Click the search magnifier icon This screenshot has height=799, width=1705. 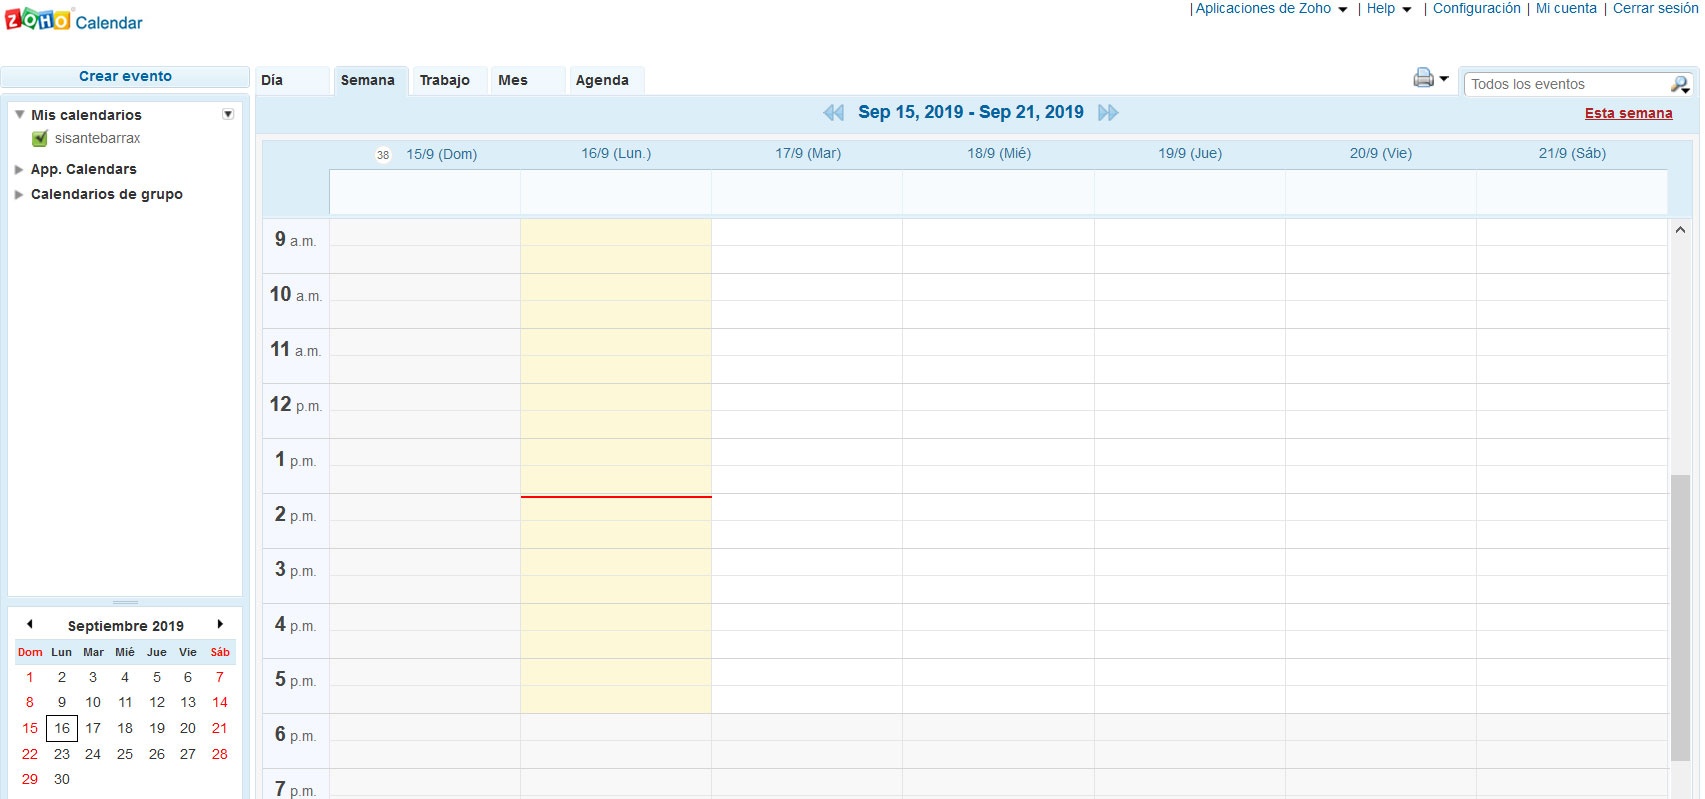pyautogui.click(x=1680, y=84)
